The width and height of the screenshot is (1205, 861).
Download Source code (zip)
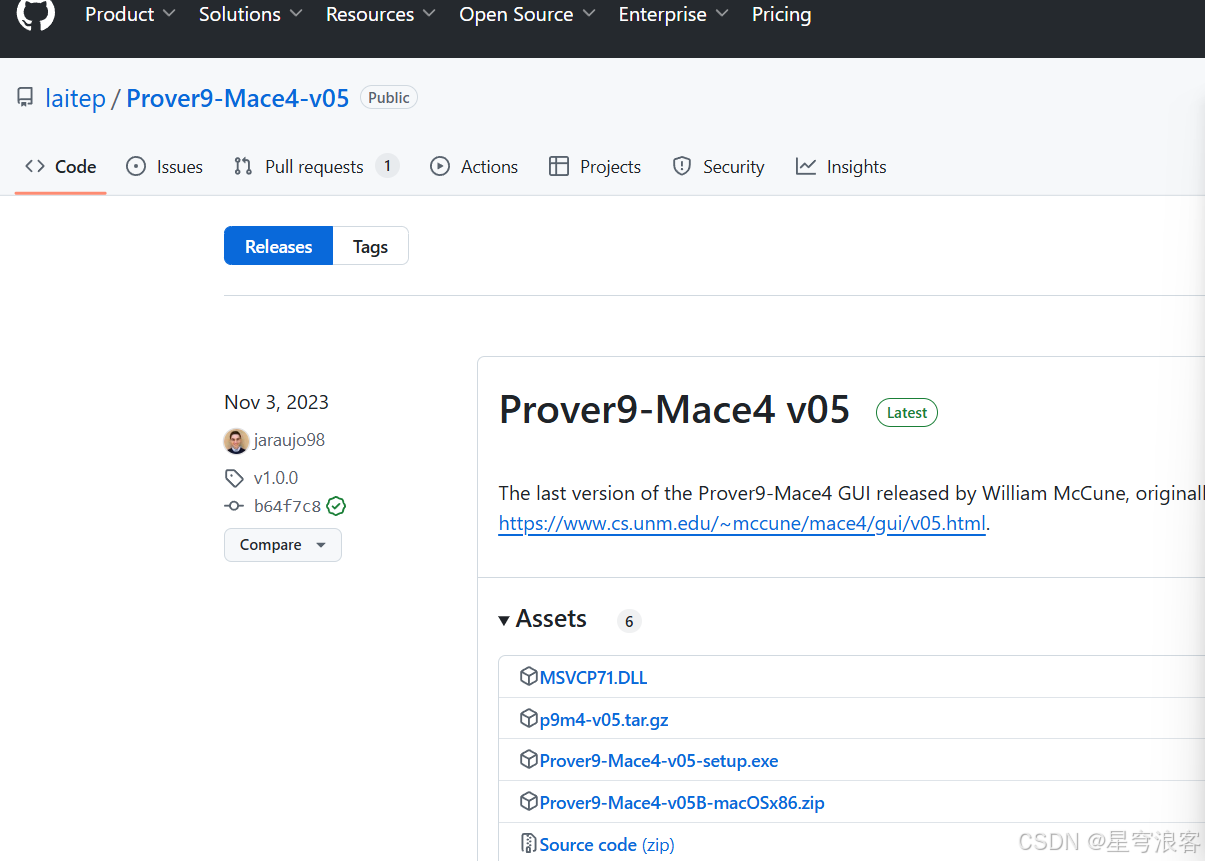(x=607, y=845)
